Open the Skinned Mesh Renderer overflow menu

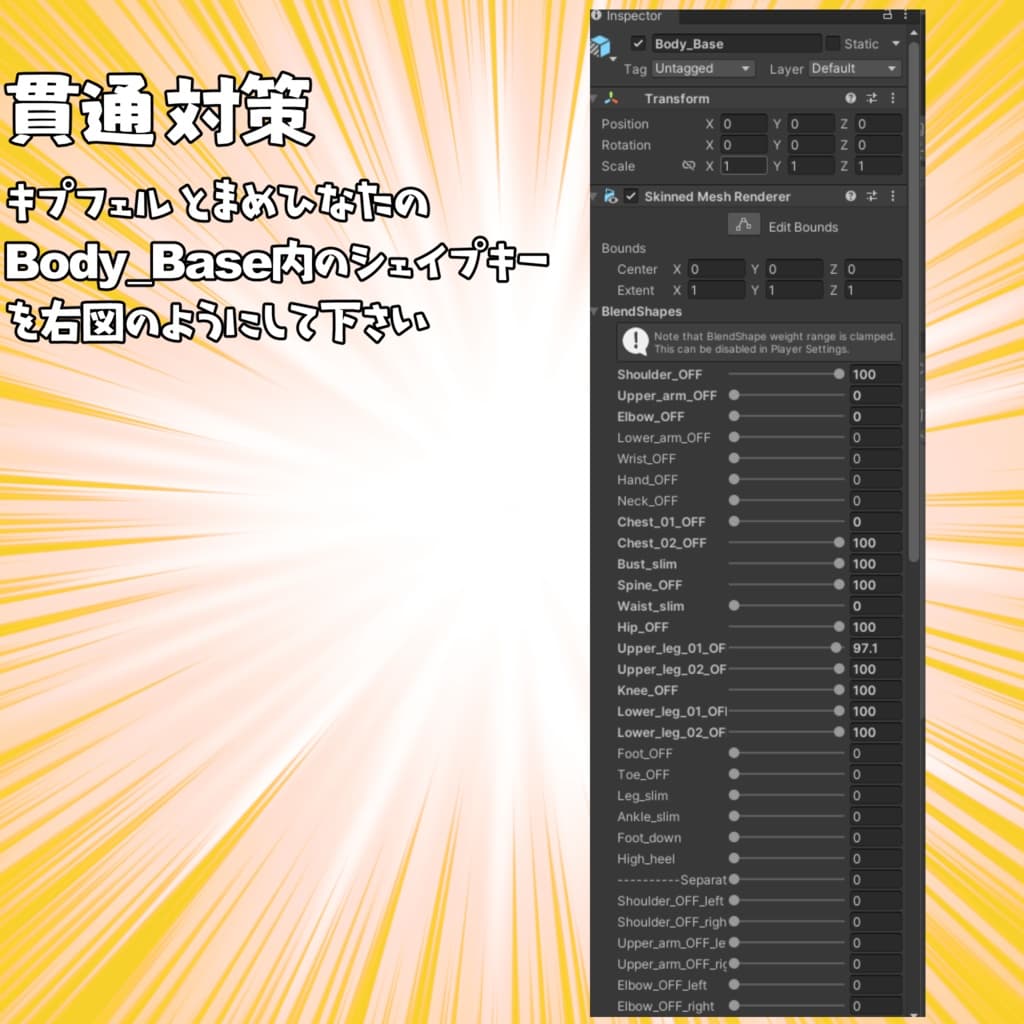(x=893, y=196)
